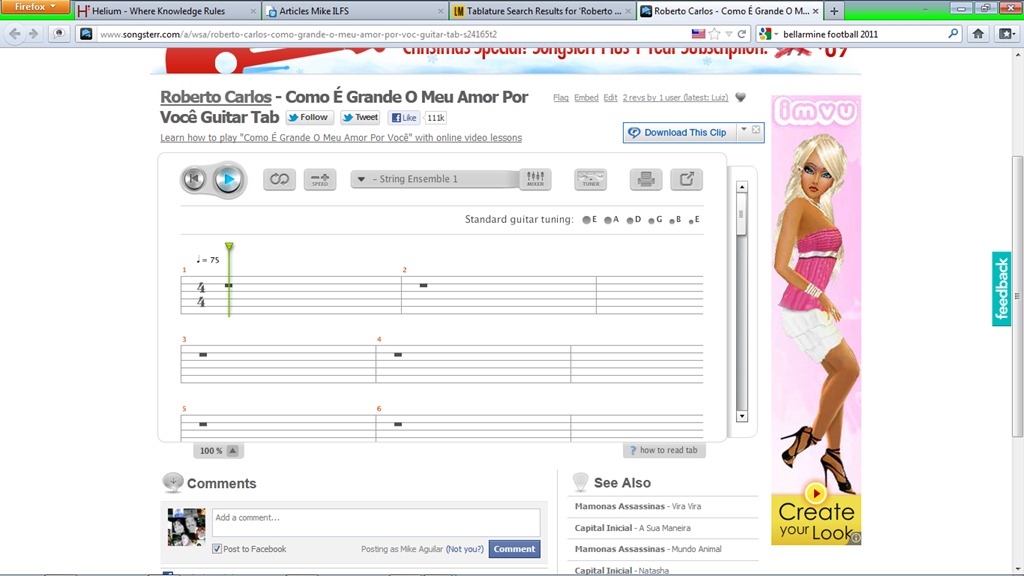Close the Roberto Carlos browser tab
1024x576 pixels.
point(815,11)
